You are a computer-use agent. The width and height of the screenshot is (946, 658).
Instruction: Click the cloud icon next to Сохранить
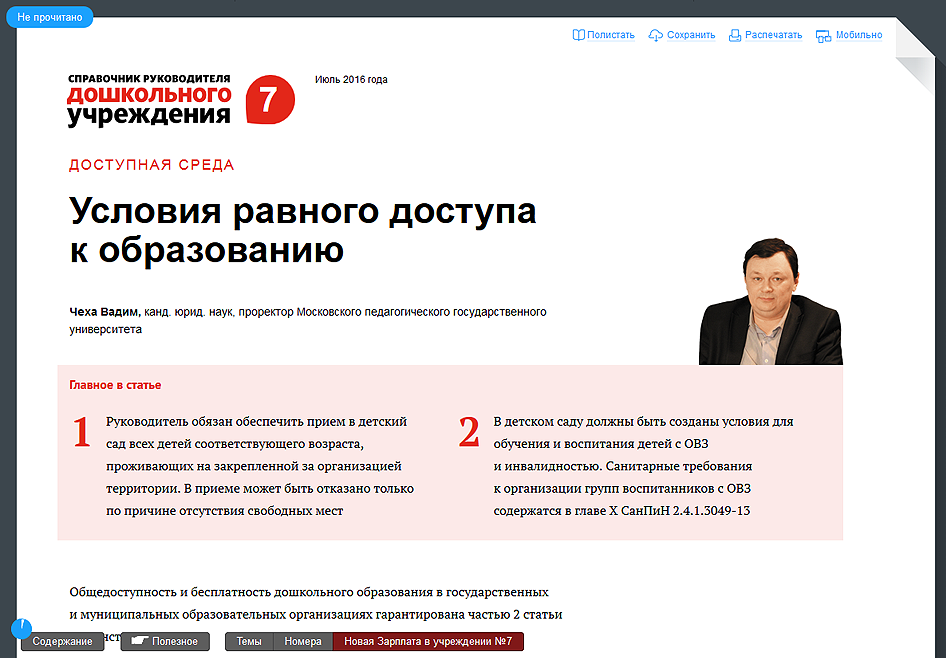(655, 36)
